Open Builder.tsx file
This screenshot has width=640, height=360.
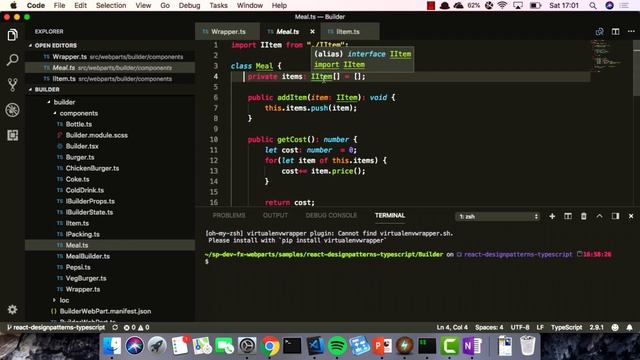82,146
